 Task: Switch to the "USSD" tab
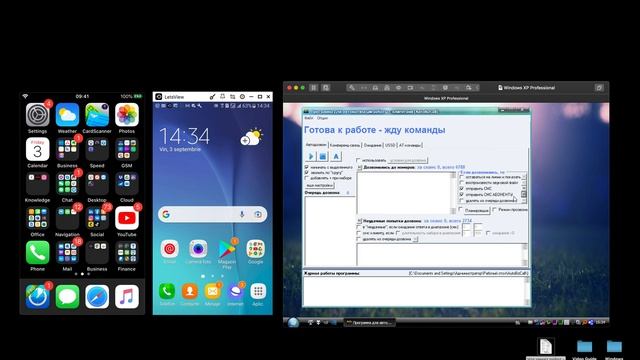(390, 145)
